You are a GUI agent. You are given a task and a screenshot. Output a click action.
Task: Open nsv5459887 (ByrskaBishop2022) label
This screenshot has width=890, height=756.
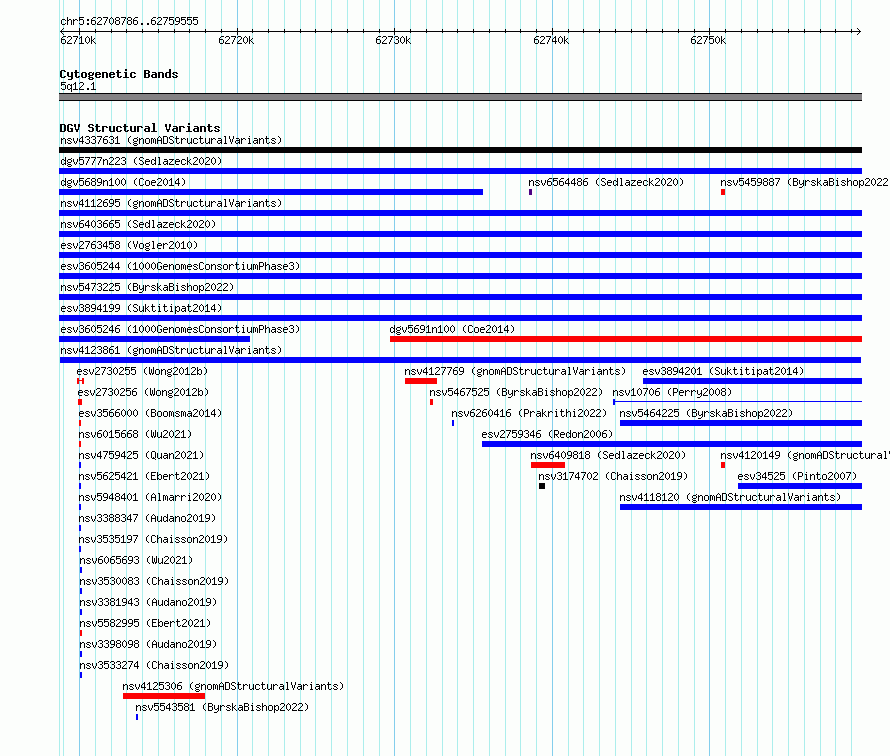804,182
